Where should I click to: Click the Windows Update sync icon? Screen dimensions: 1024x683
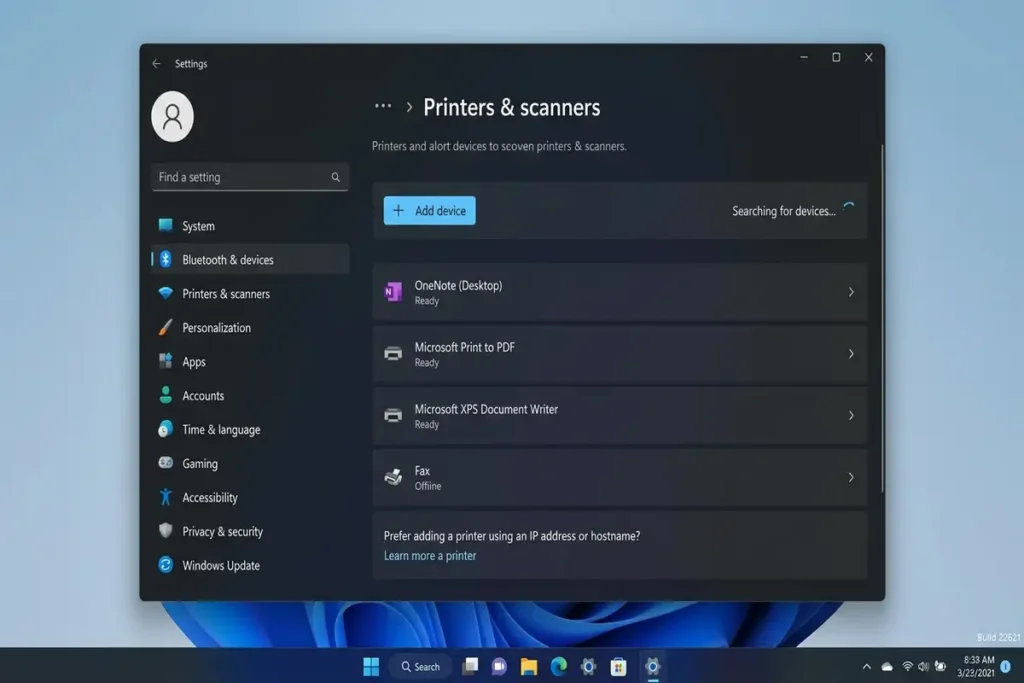[166, 565]
